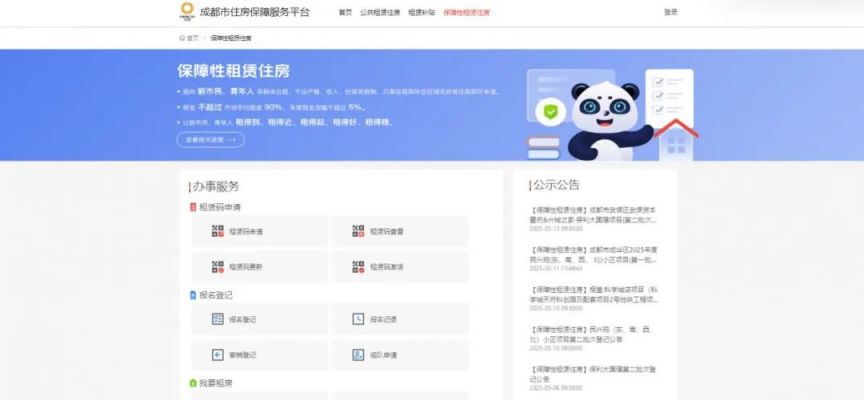Viewport: 864px width, 400px height.
Task: Click the 组队申请 person icon
Action: pos(358,355)
